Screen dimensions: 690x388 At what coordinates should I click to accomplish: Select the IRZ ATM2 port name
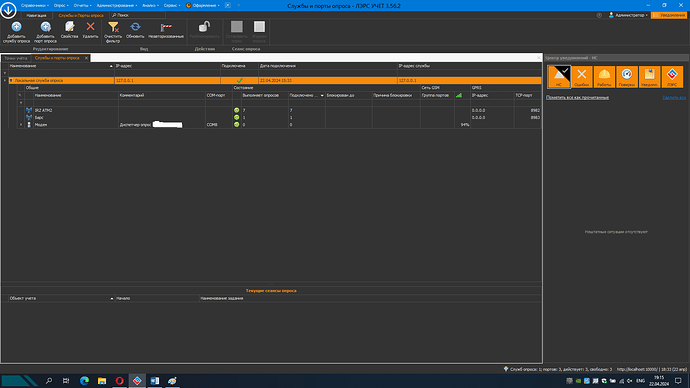point(43,110)
